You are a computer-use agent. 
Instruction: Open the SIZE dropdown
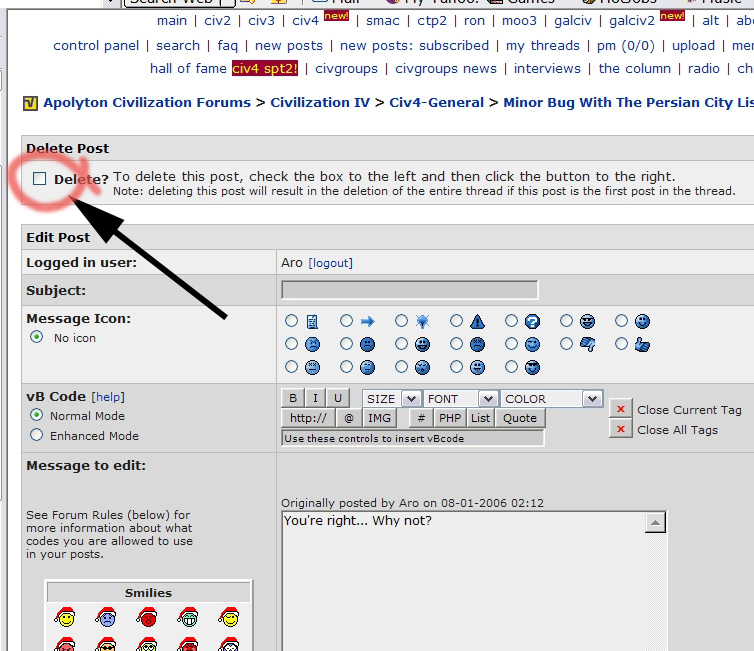(x=391, y=399)
